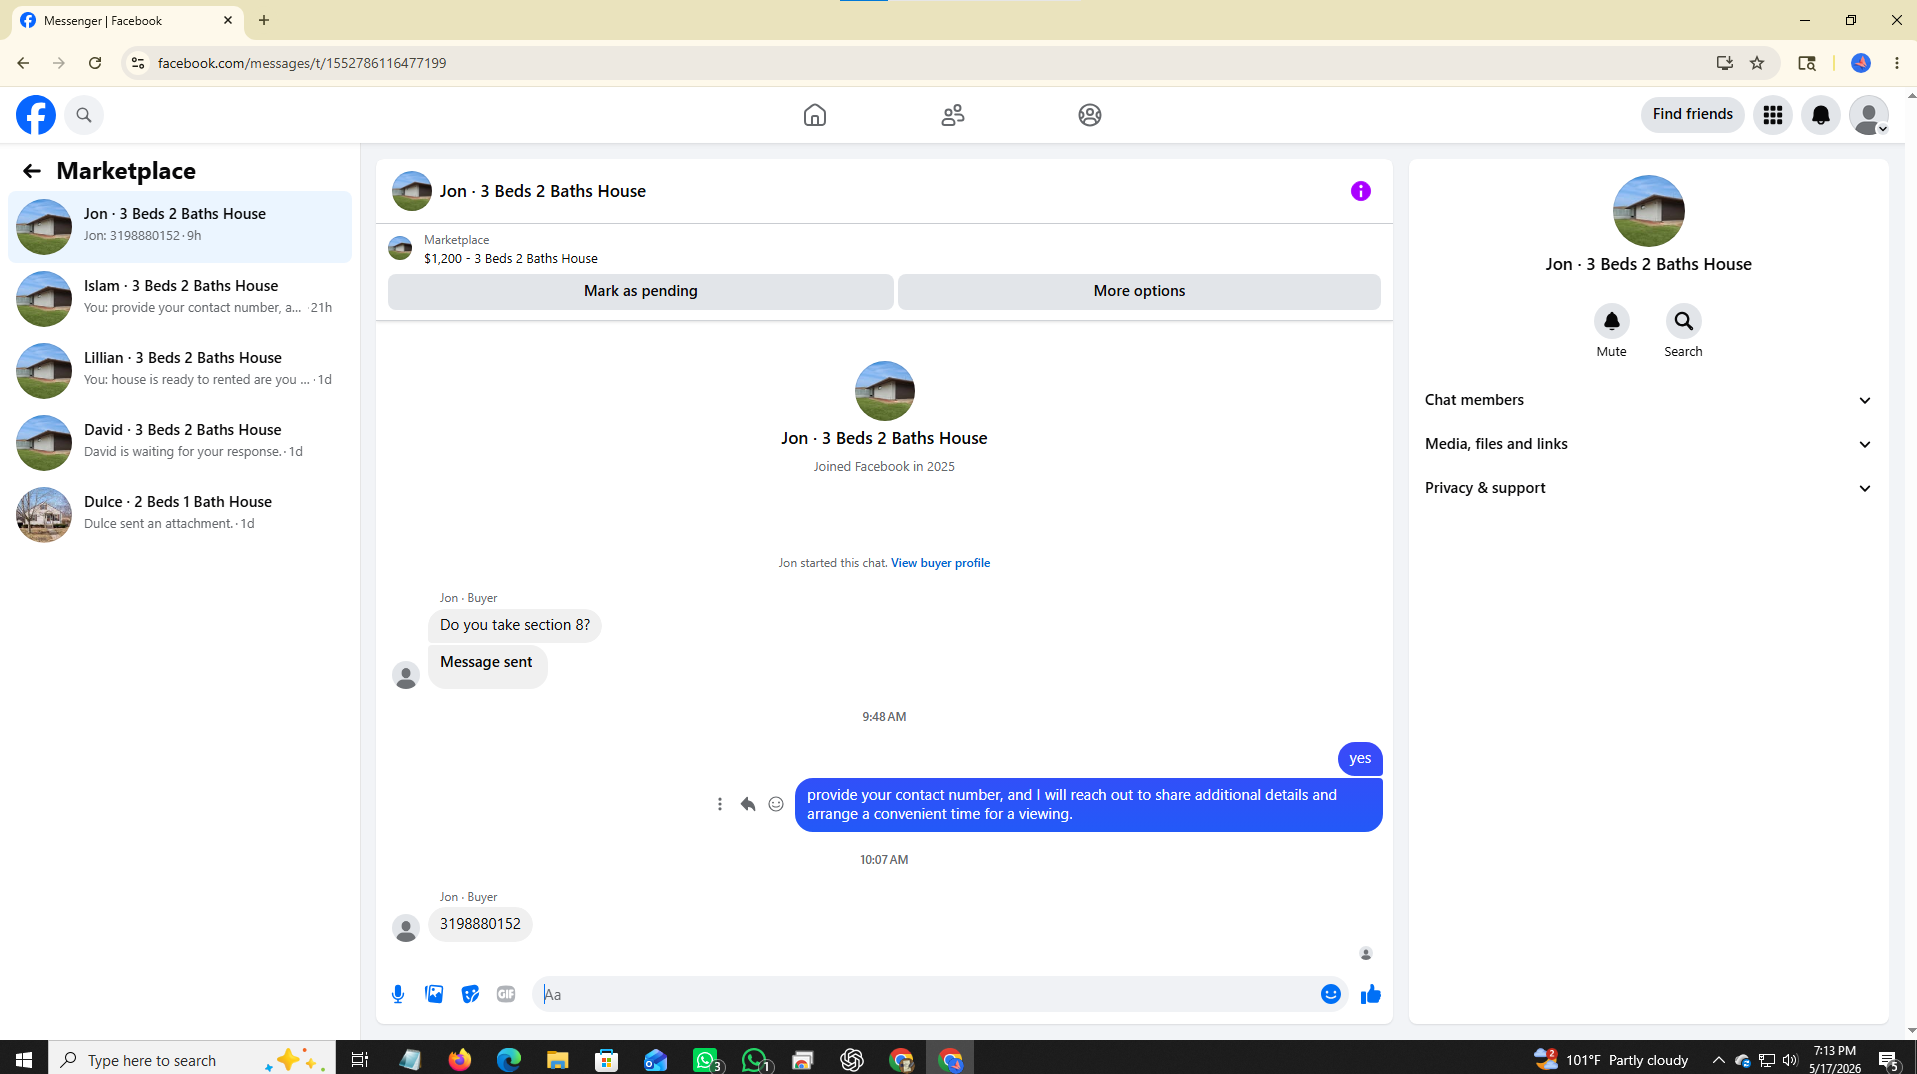Expand the Media, files and links section
The height and width of the screenshot is (1074, 1917).
tap(1649, 444)
